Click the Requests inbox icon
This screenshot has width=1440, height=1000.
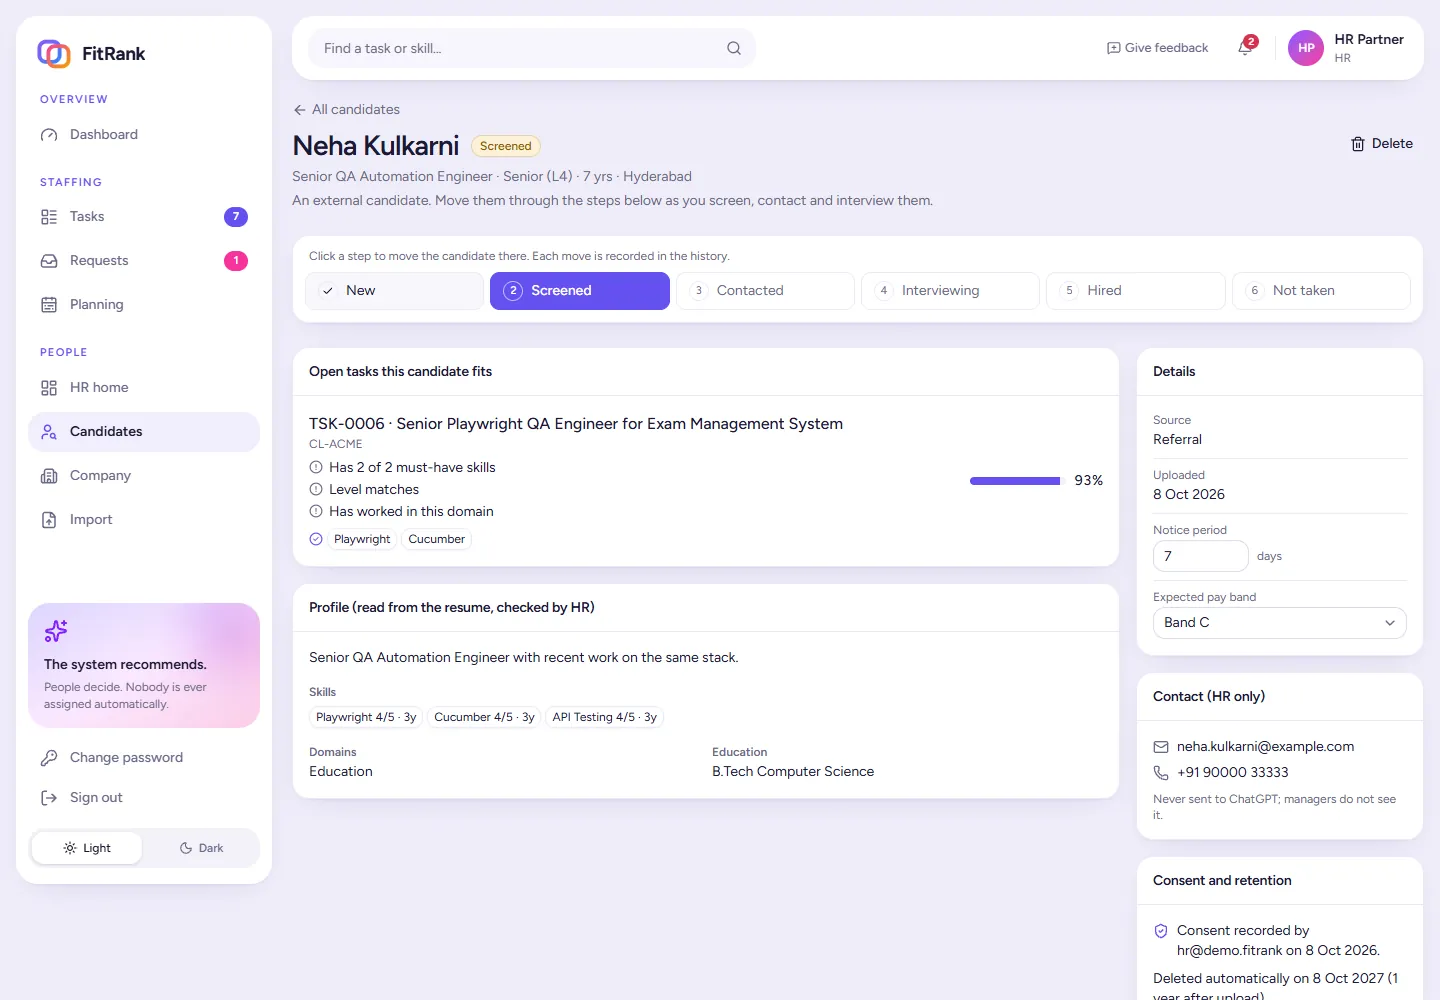[x=49, y=261]
